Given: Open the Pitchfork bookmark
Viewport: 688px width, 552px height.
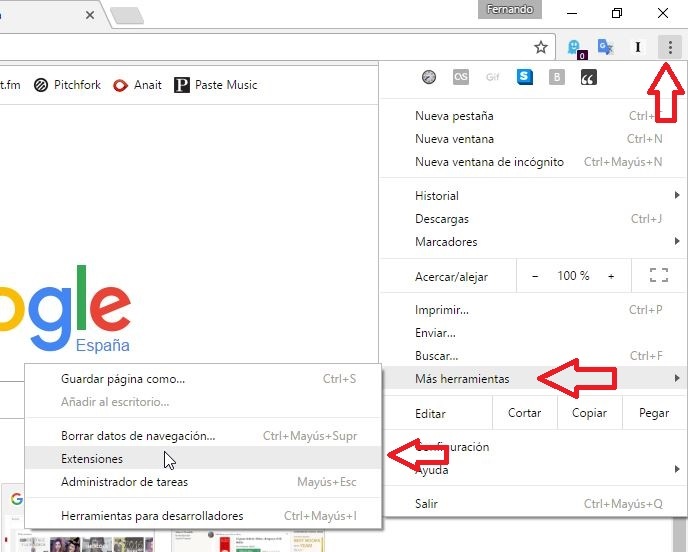Looking at the screenshot, I should point(68,85).
